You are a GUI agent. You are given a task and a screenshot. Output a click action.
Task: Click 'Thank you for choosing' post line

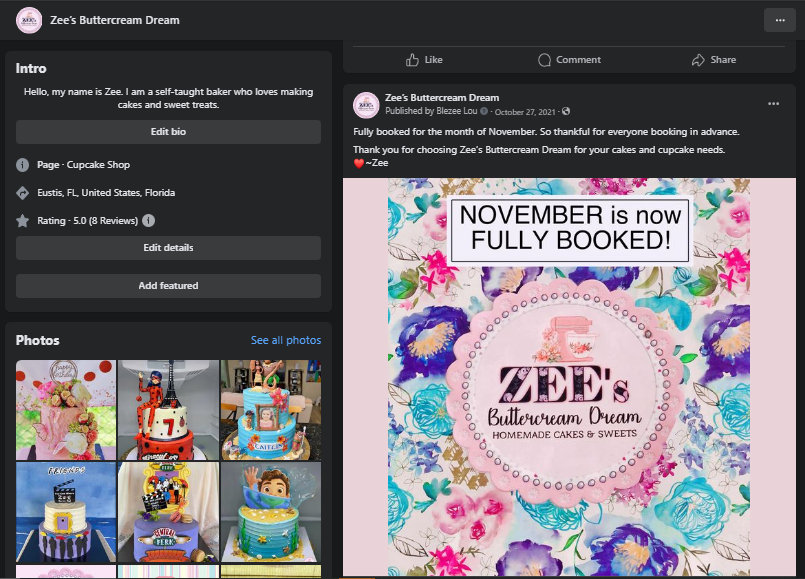[539, 150]
